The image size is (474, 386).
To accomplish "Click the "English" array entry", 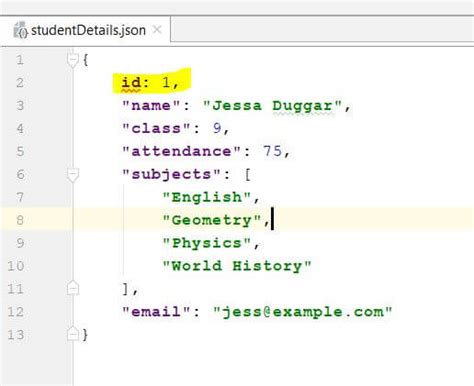I will click(207, 197).
